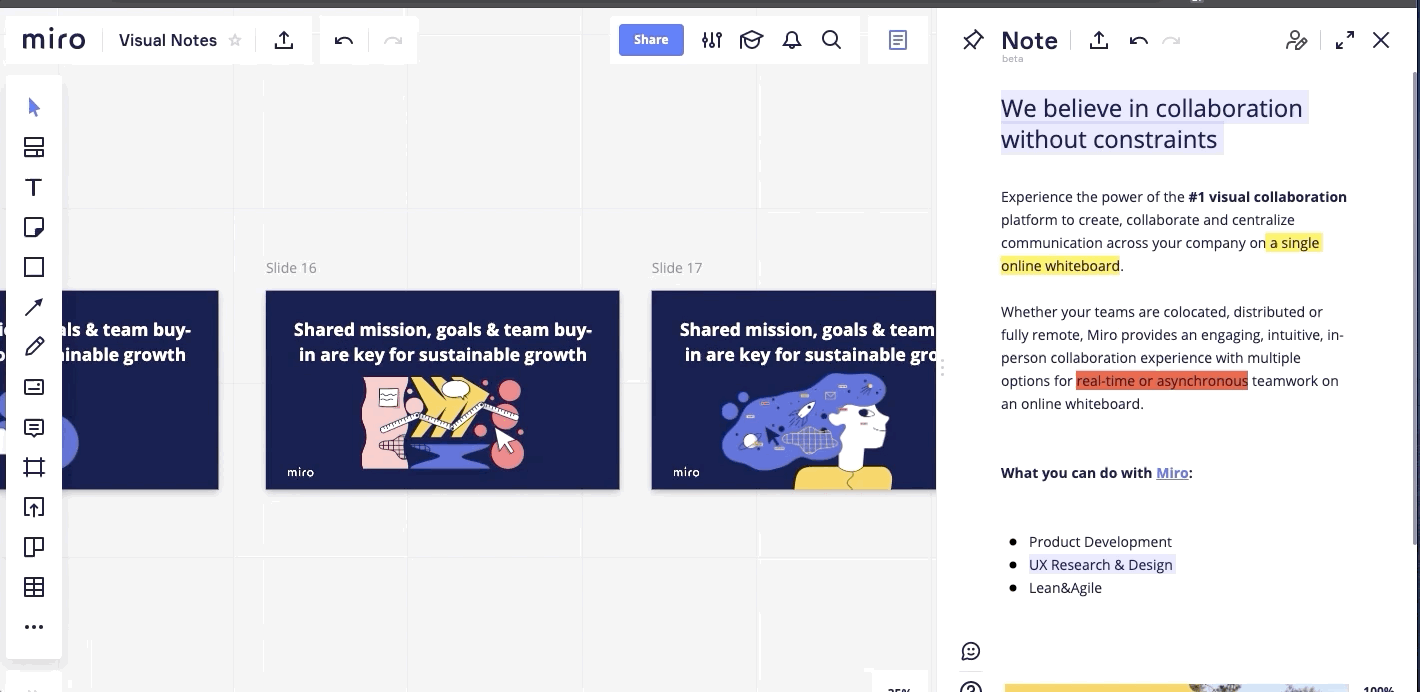Screen dimensions: 1420x692
Task: Open the Upload tool in left toolbar
Action: [34, 507]
